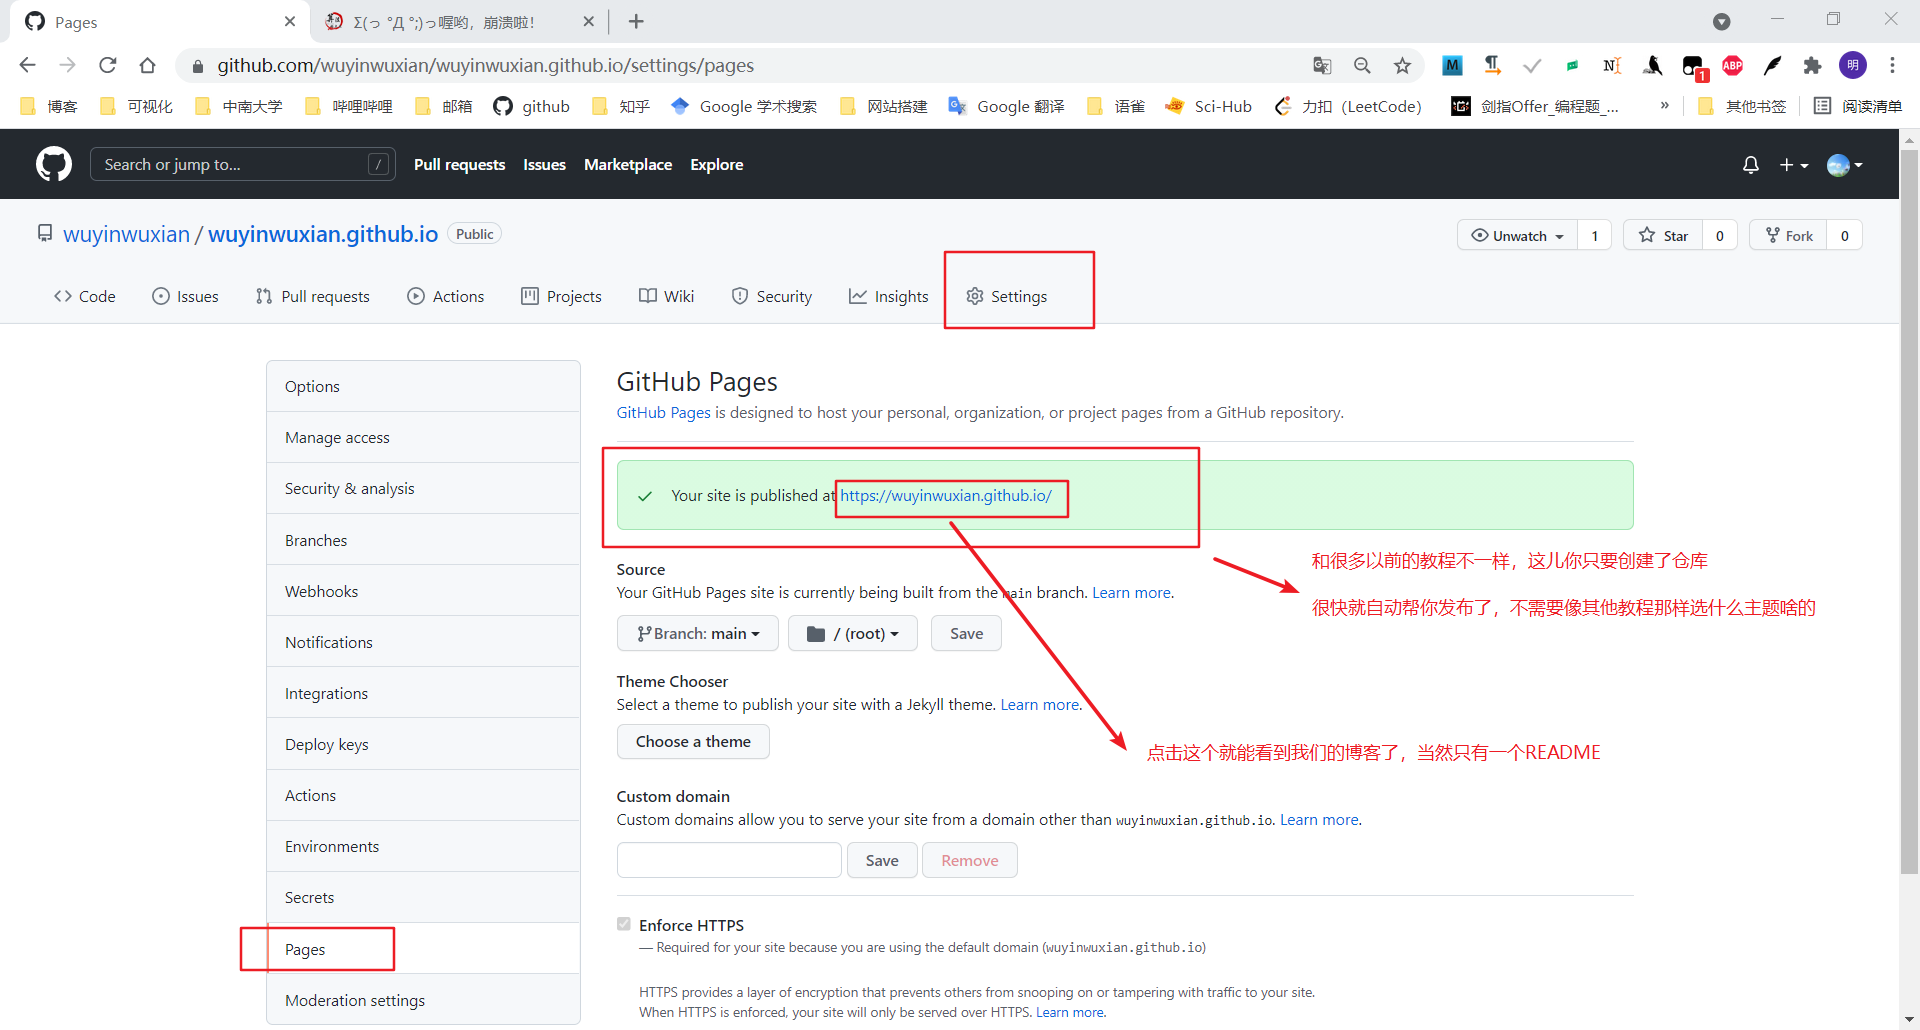The image size is (1920, 1030).
Task: Select Manage access in sidebar
Action: (x=423, y=437)
